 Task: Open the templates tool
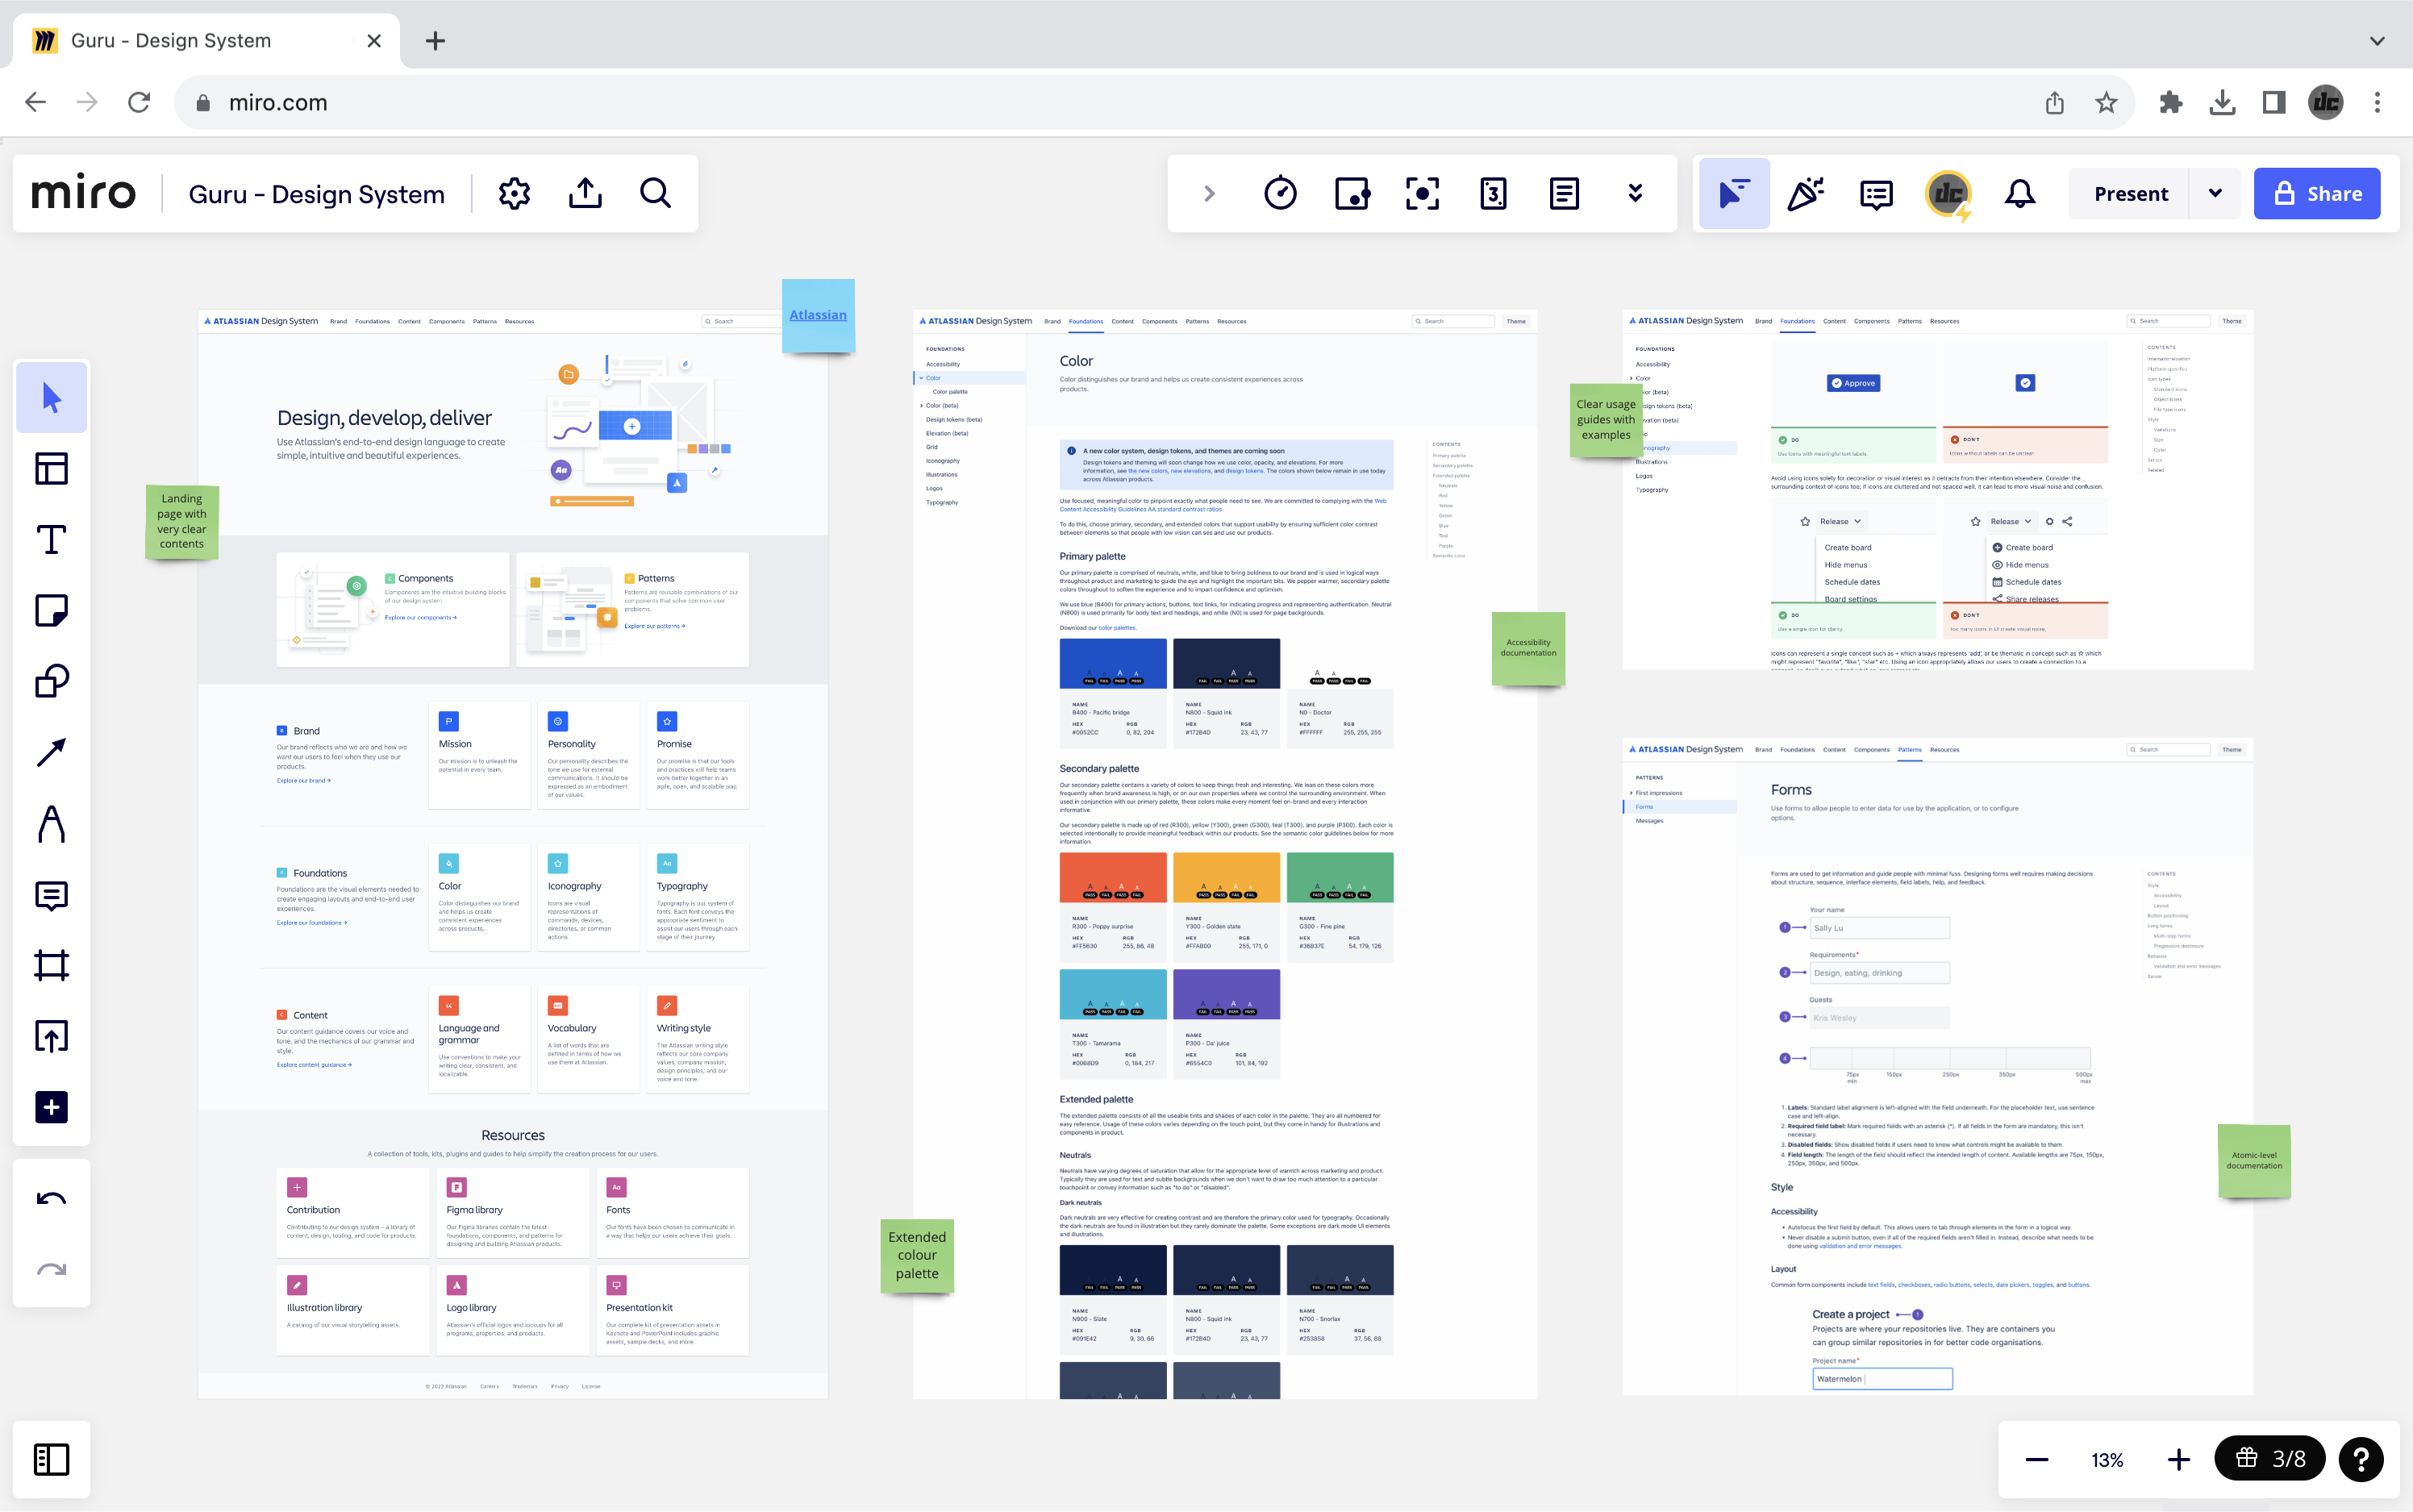pyautogui.click(x=52, y=468)
